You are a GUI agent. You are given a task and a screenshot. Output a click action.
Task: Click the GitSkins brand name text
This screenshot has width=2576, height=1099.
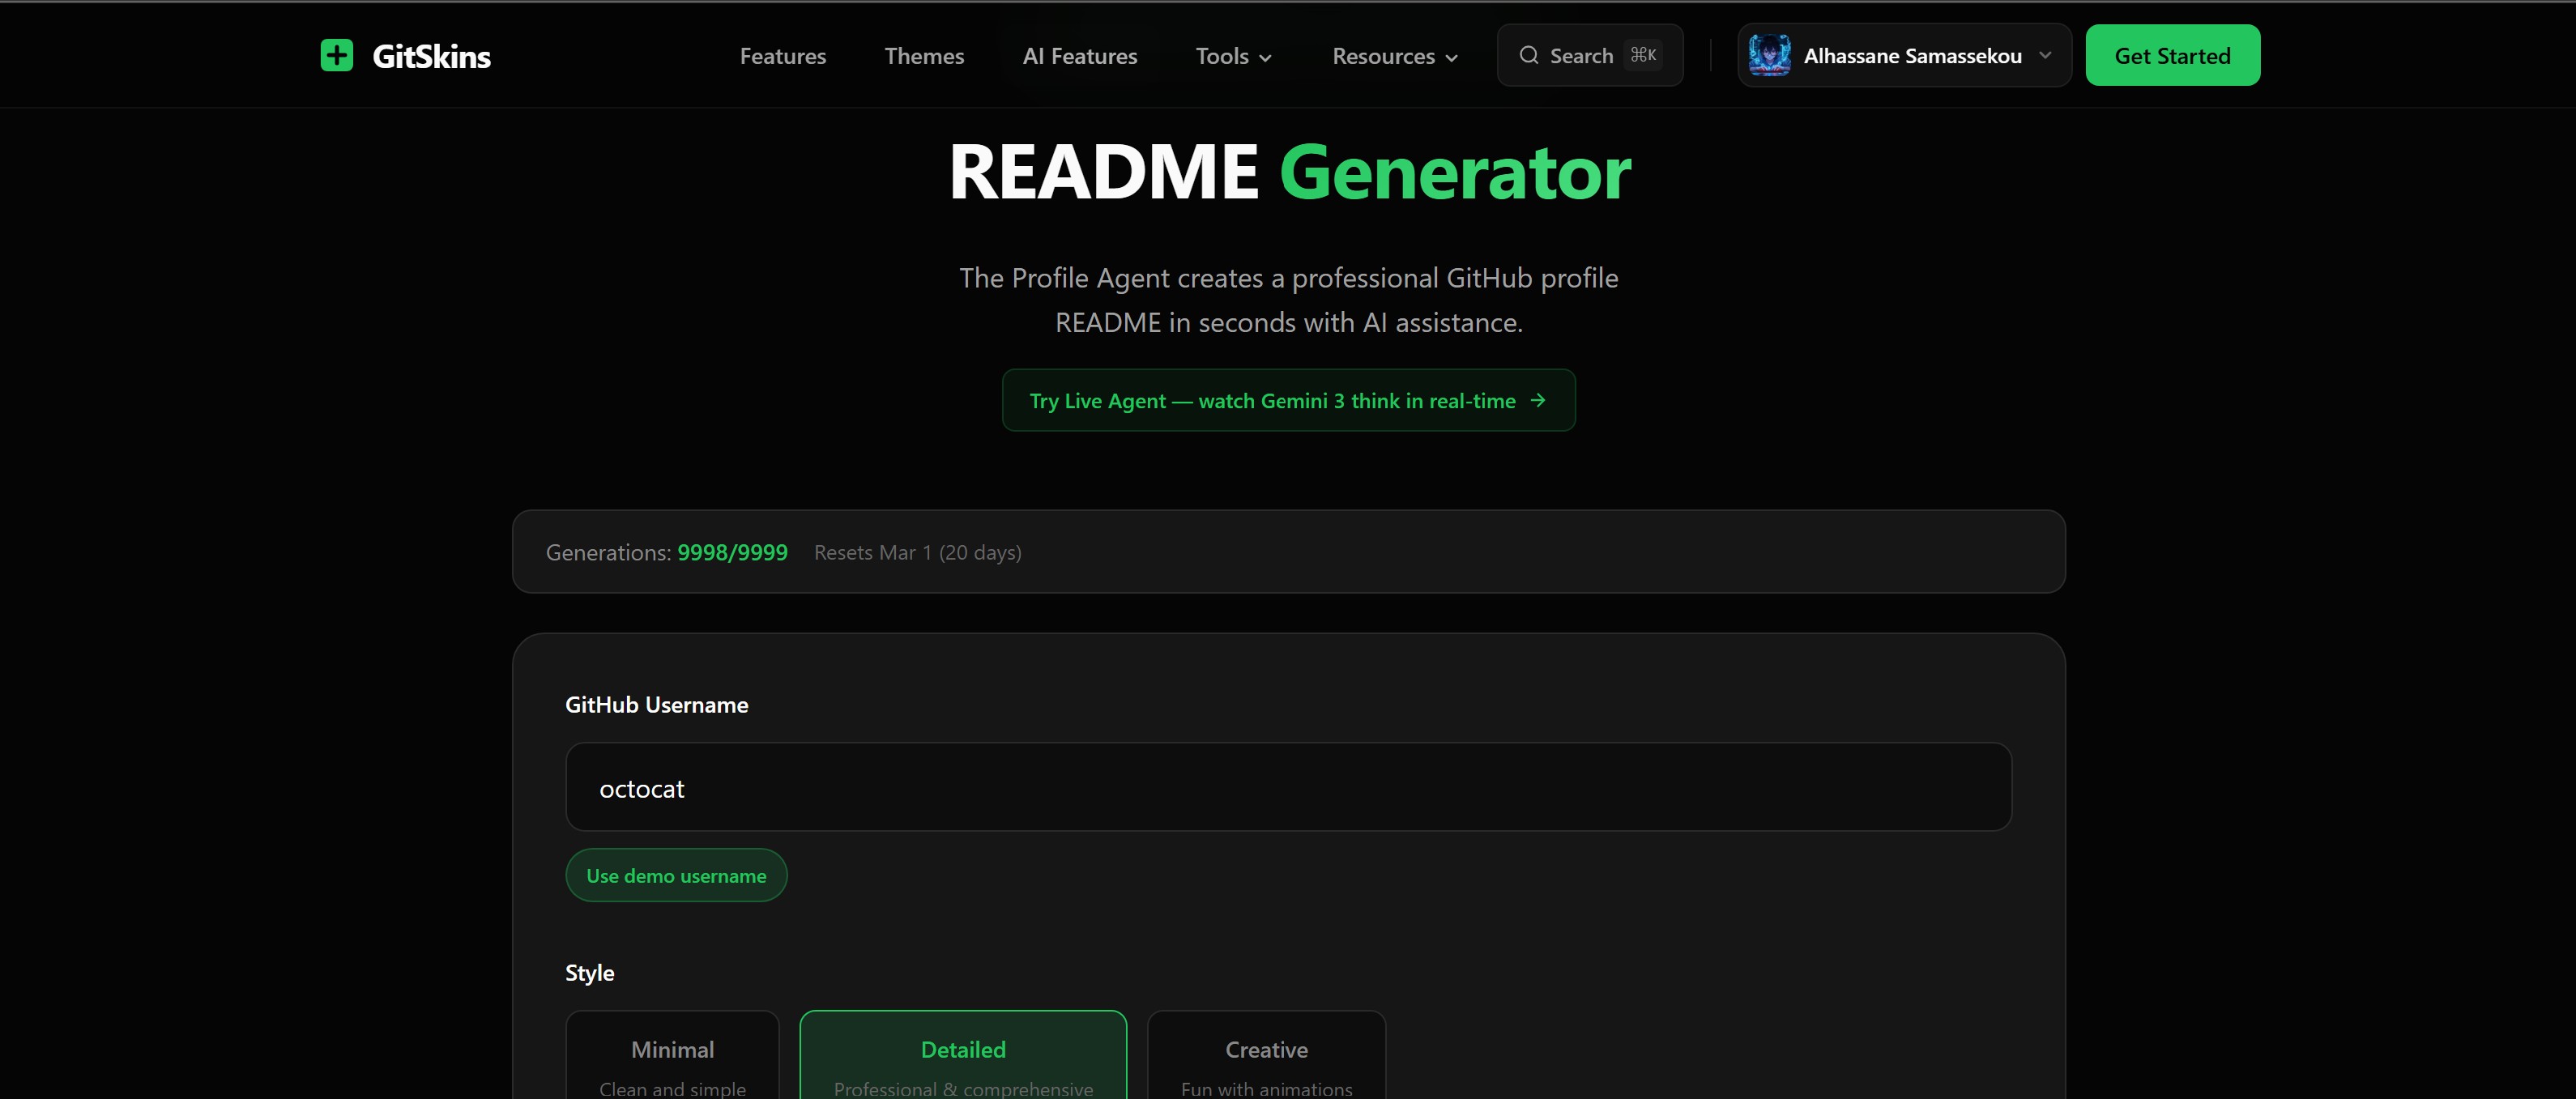[x=431, y=56]
